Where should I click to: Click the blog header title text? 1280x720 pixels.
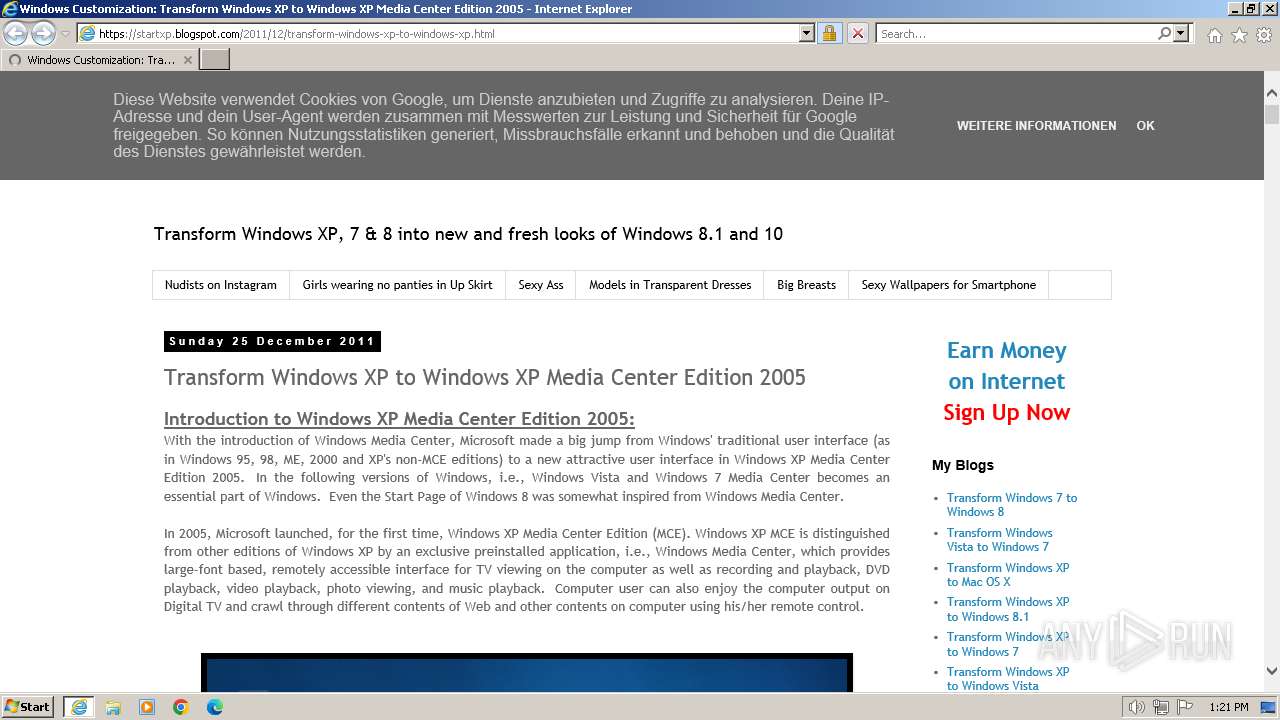tap(468, 234)
